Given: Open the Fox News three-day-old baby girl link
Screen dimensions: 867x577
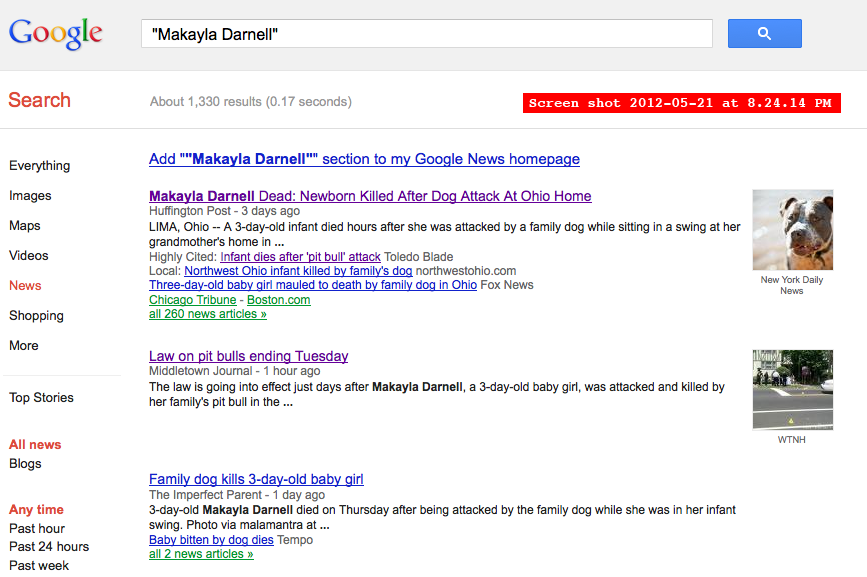Looking at the screenshot, I should pos(313,285).
